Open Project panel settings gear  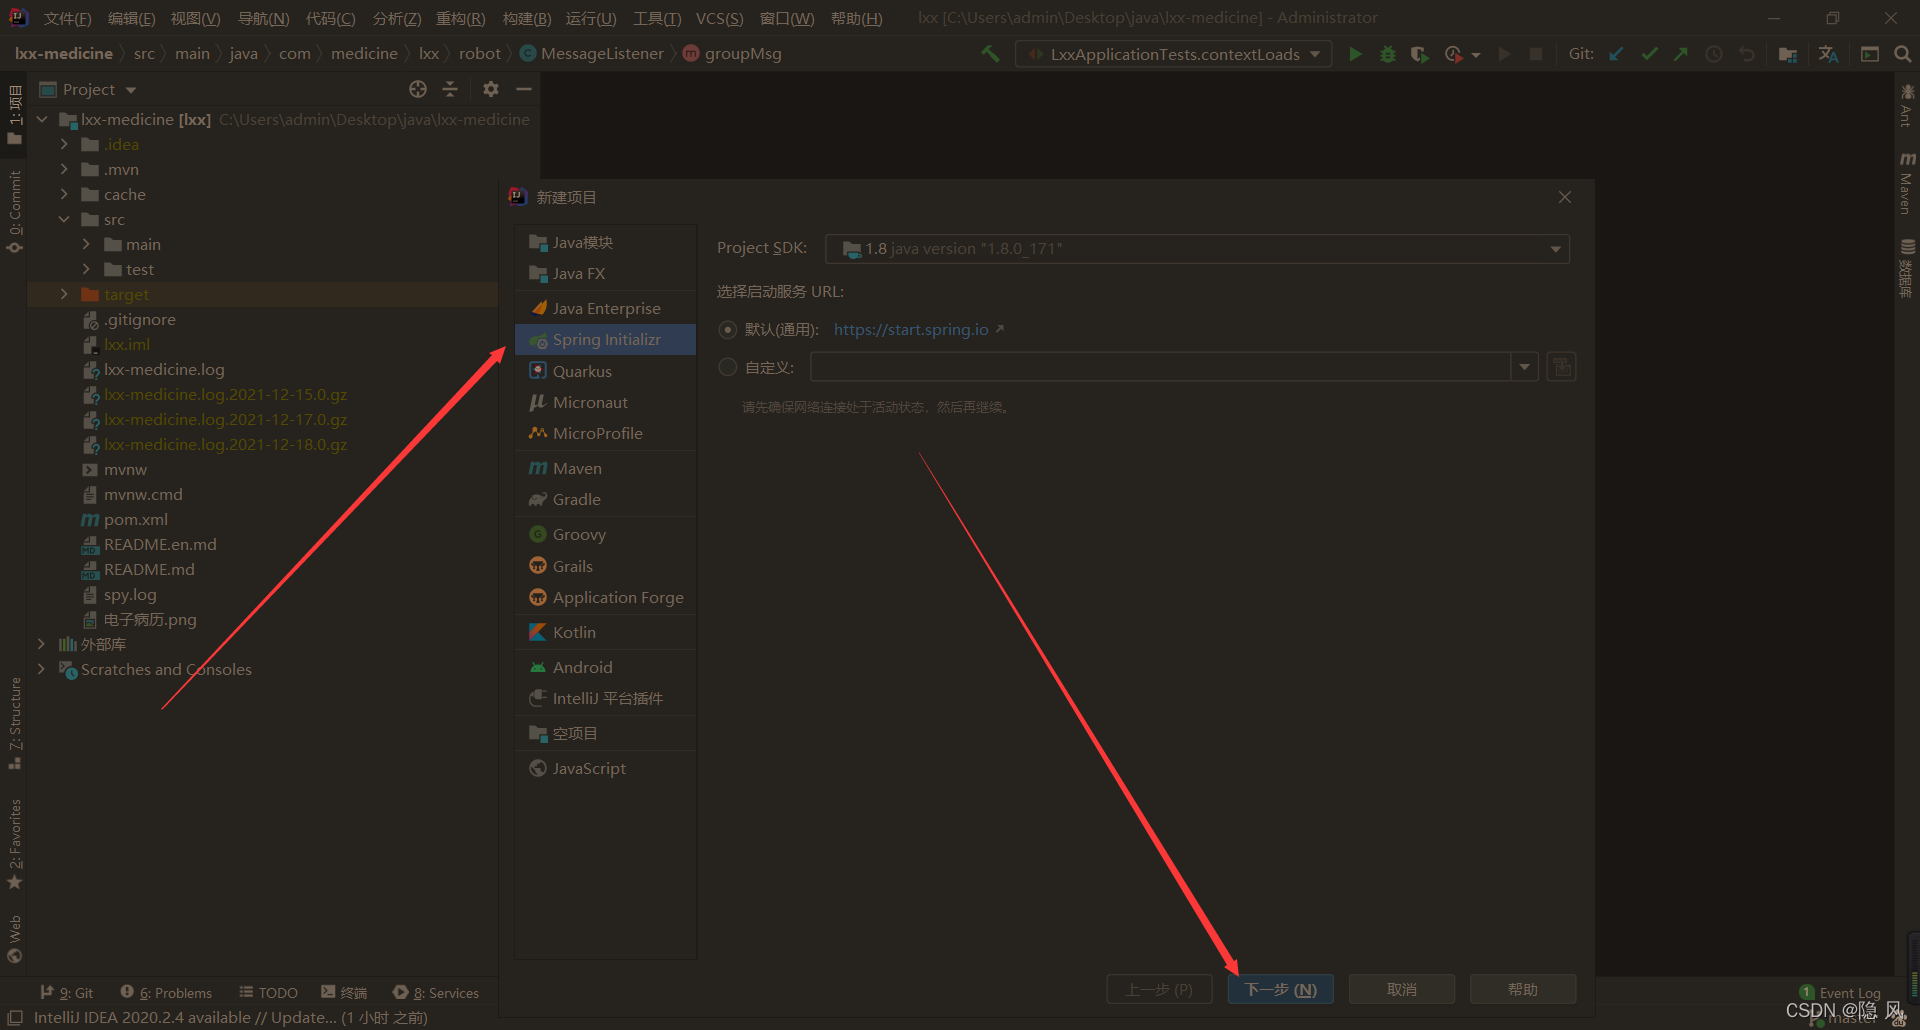pyautogui.click(x=490, y=89)
